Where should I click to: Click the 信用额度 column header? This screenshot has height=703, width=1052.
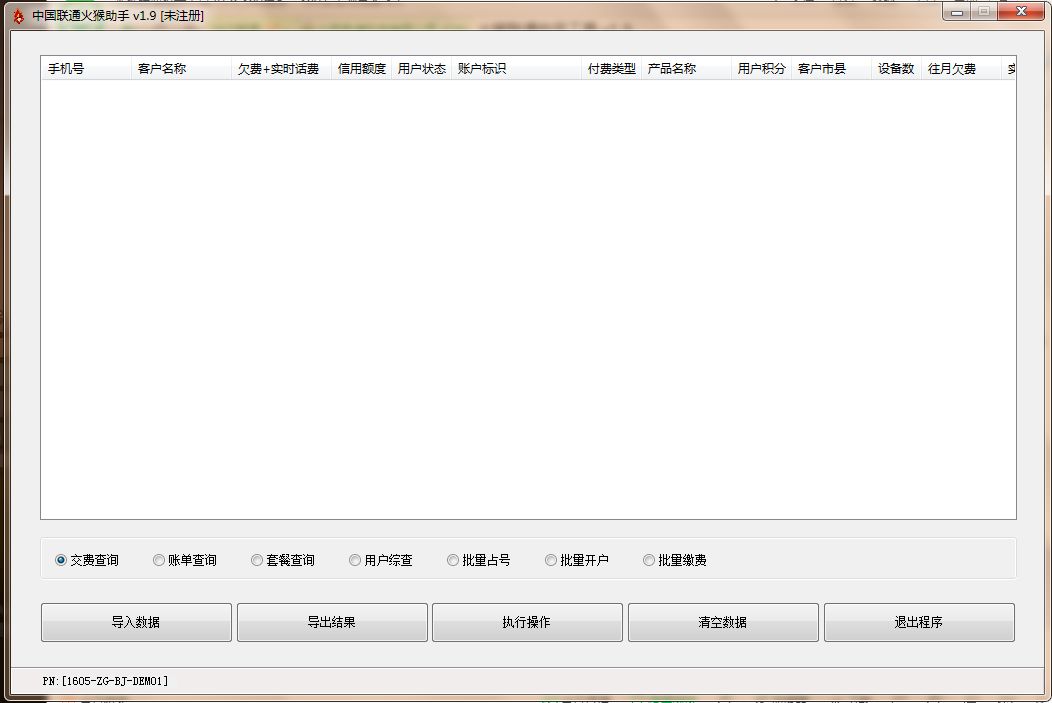click(362, 68)
